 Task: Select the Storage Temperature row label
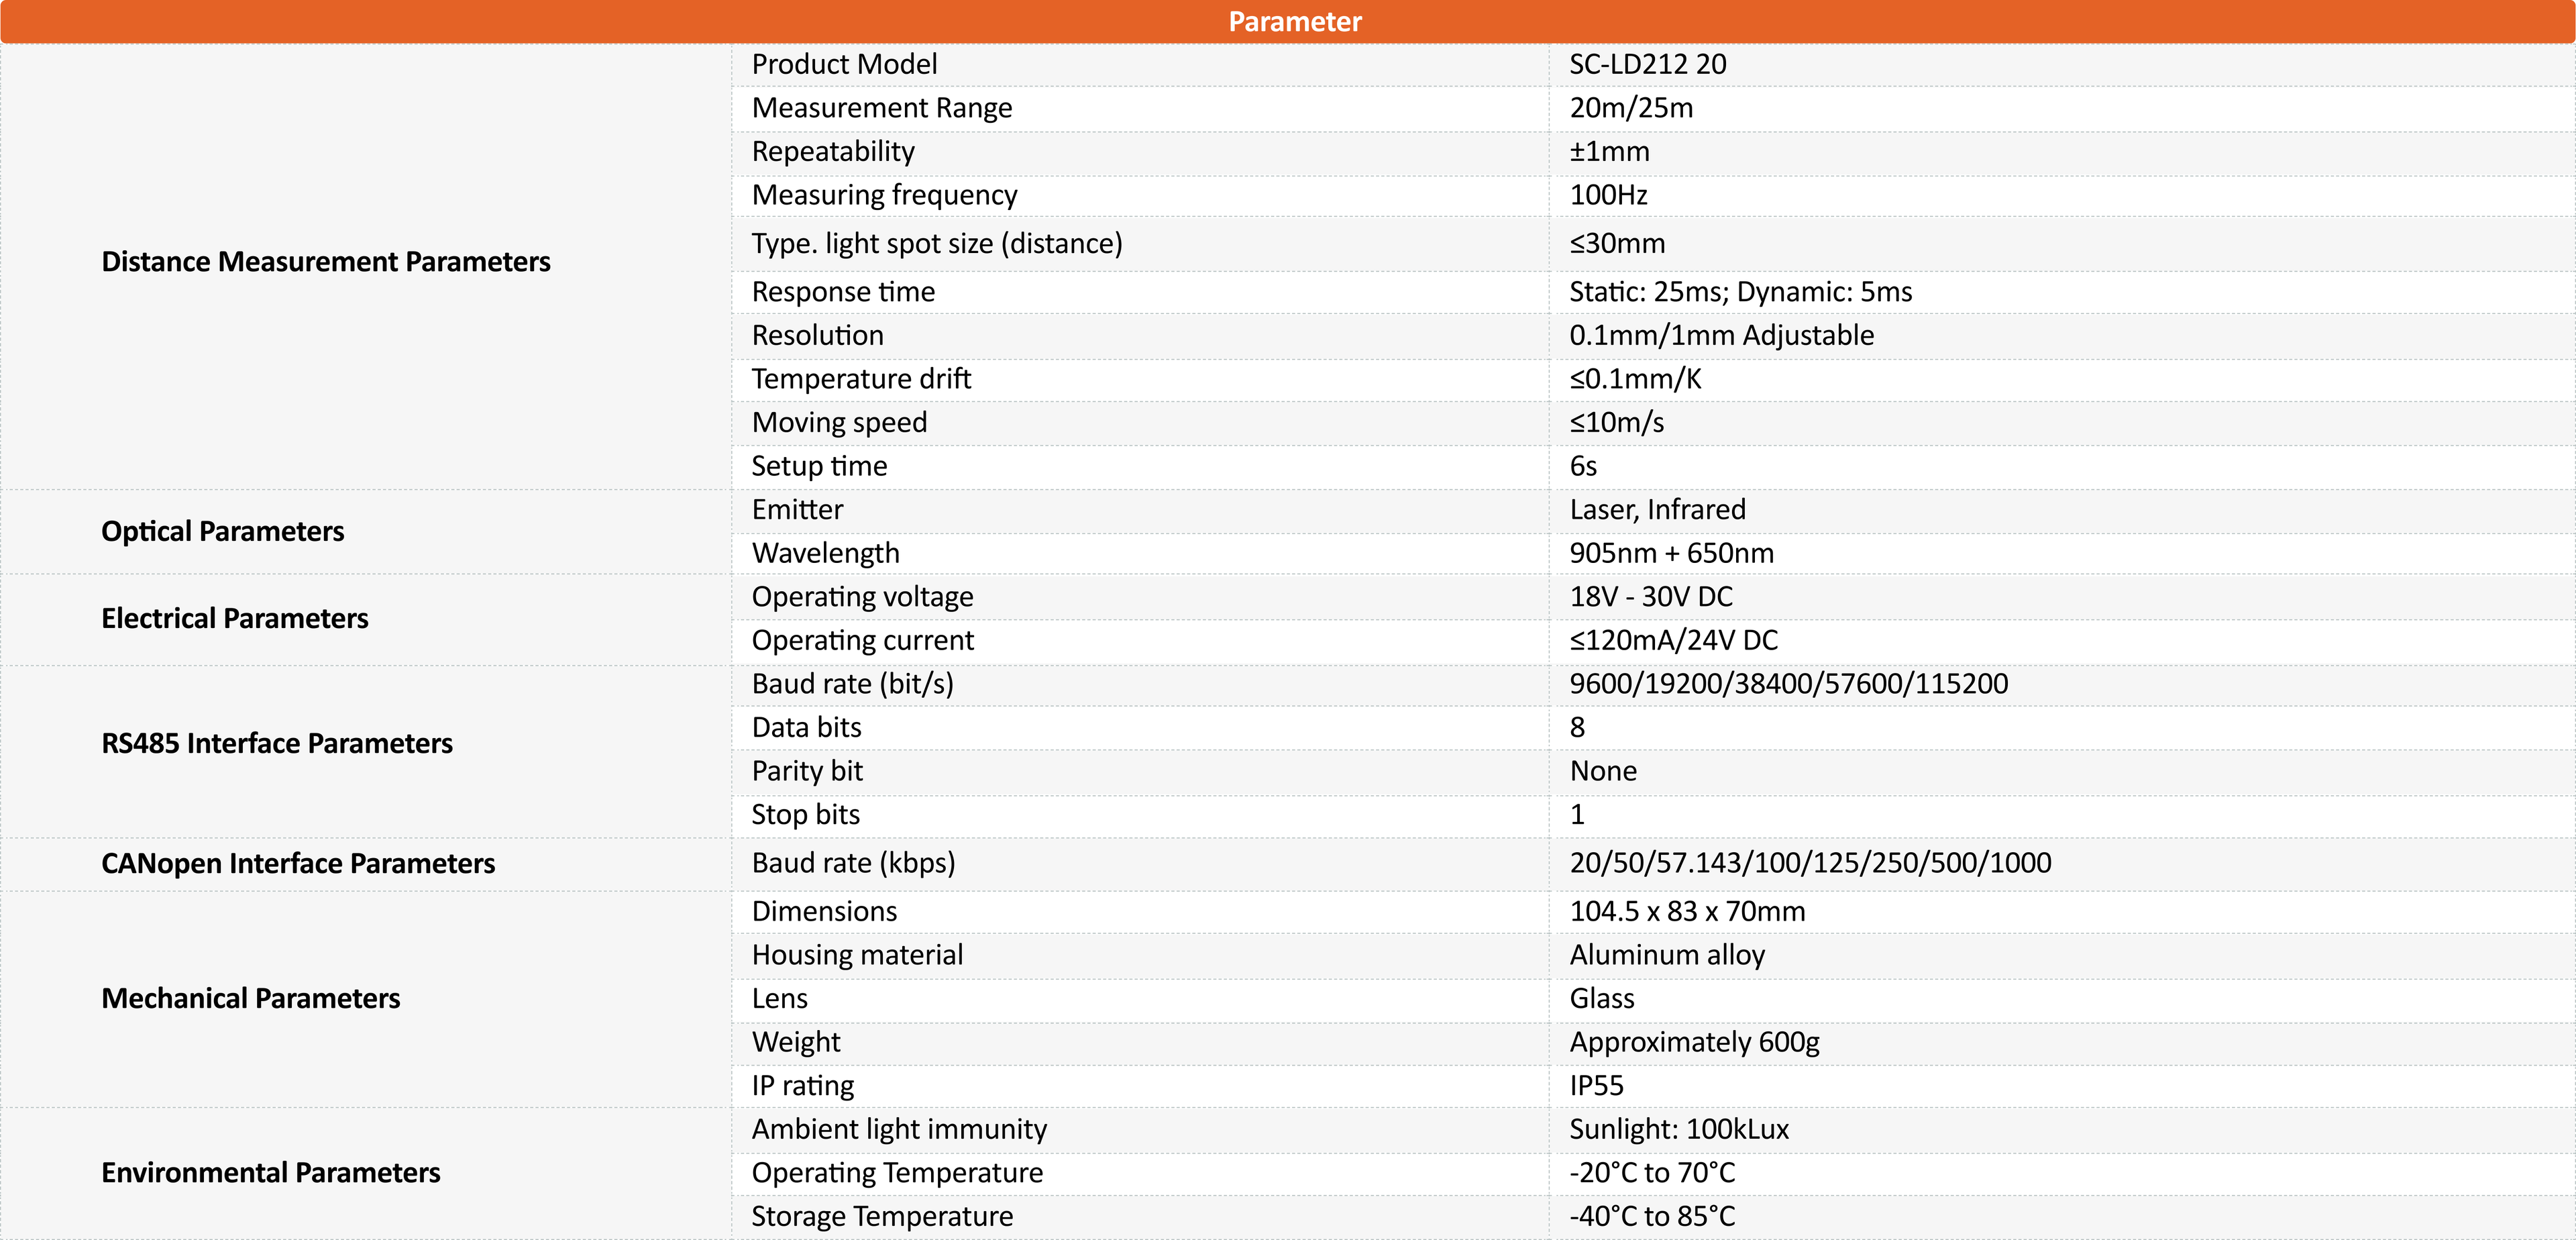[x=882, y=1216]
